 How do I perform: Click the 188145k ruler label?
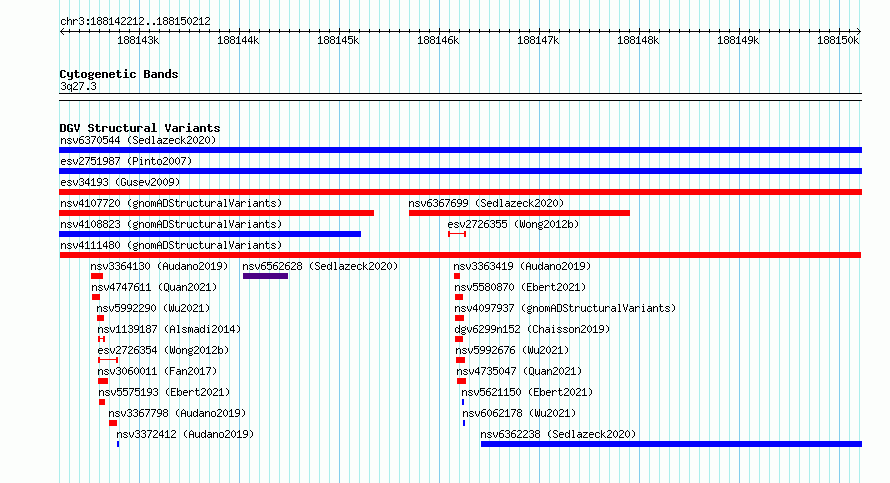(338, 40)
